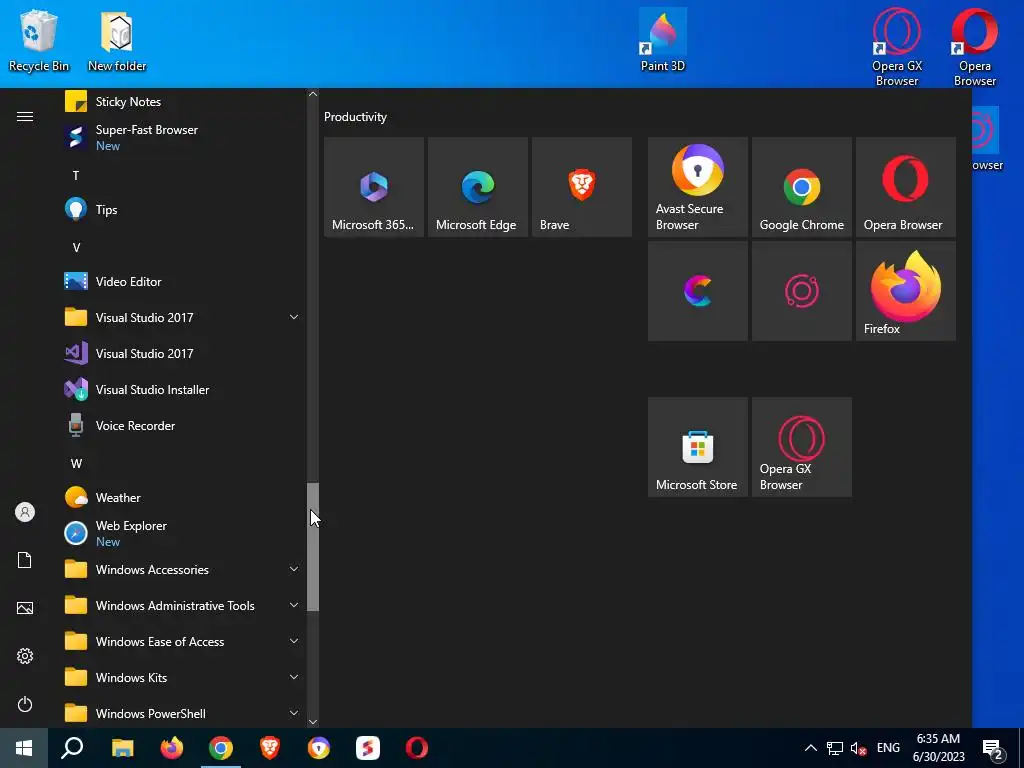Open the Microsoft 365 tile
1024x768 pixels.
[374, 187]
